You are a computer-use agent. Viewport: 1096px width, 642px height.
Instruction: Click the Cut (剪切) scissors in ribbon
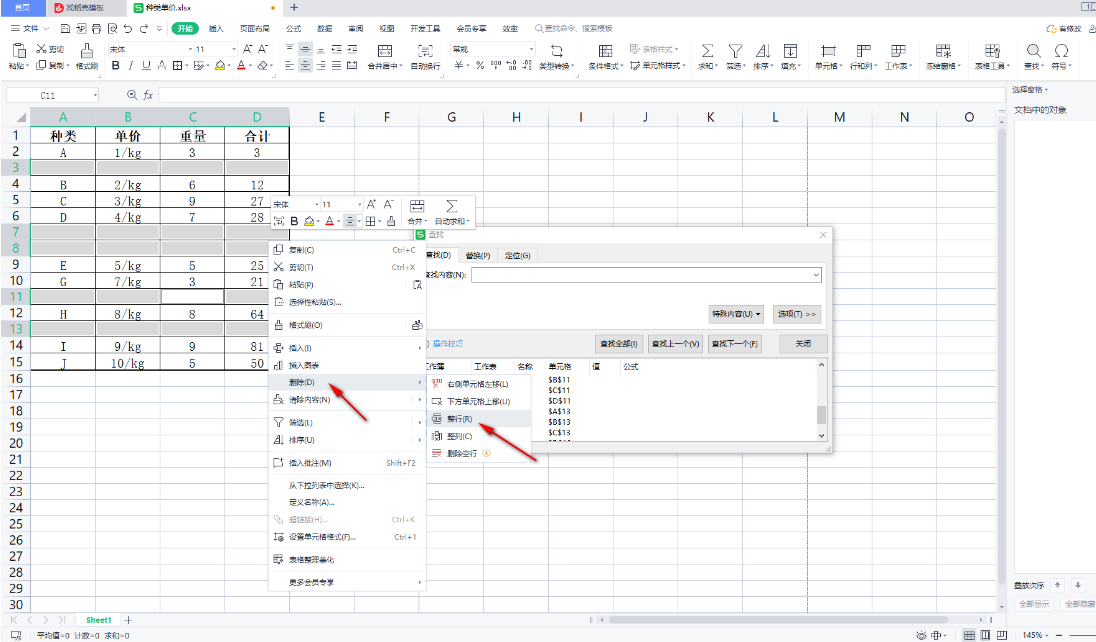(x=42, y=49)
